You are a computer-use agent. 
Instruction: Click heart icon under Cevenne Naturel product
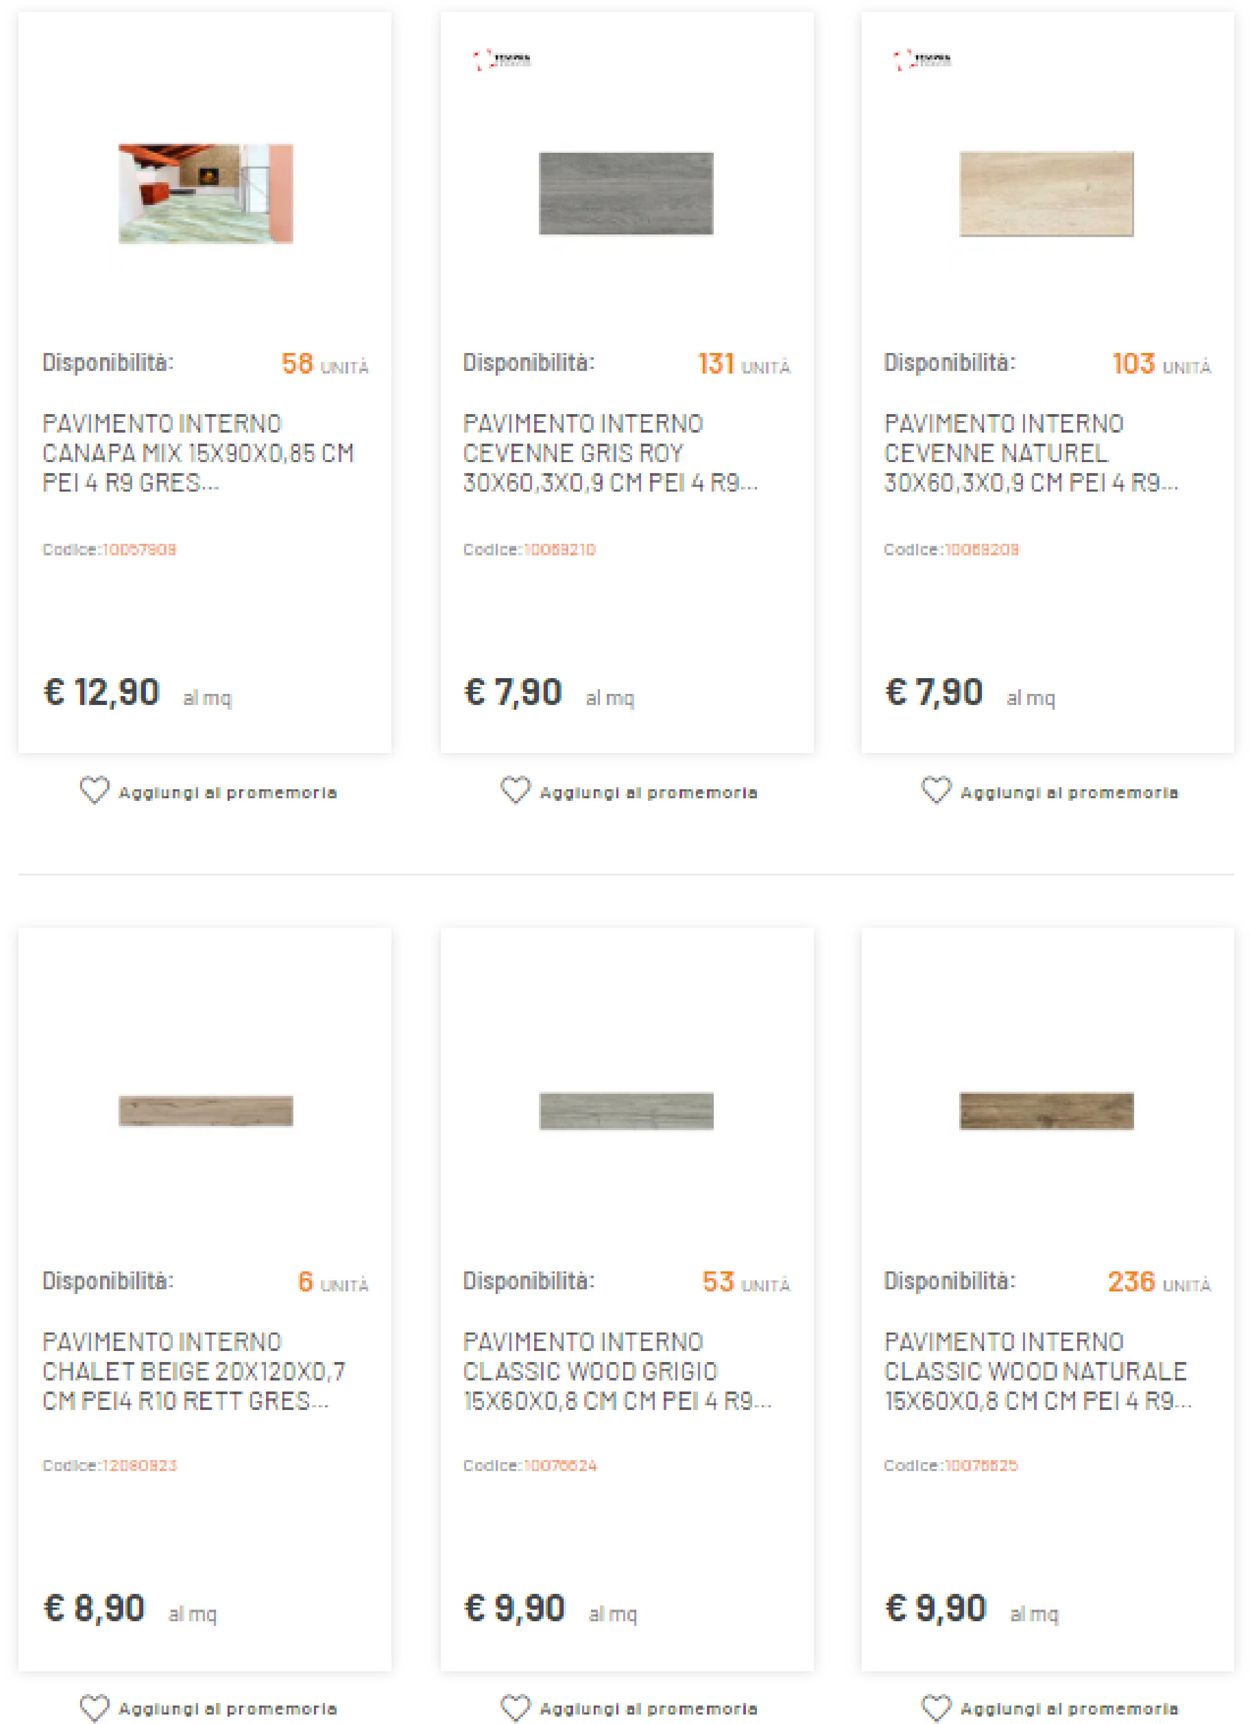pyautogui.click(x=936, y=791)
